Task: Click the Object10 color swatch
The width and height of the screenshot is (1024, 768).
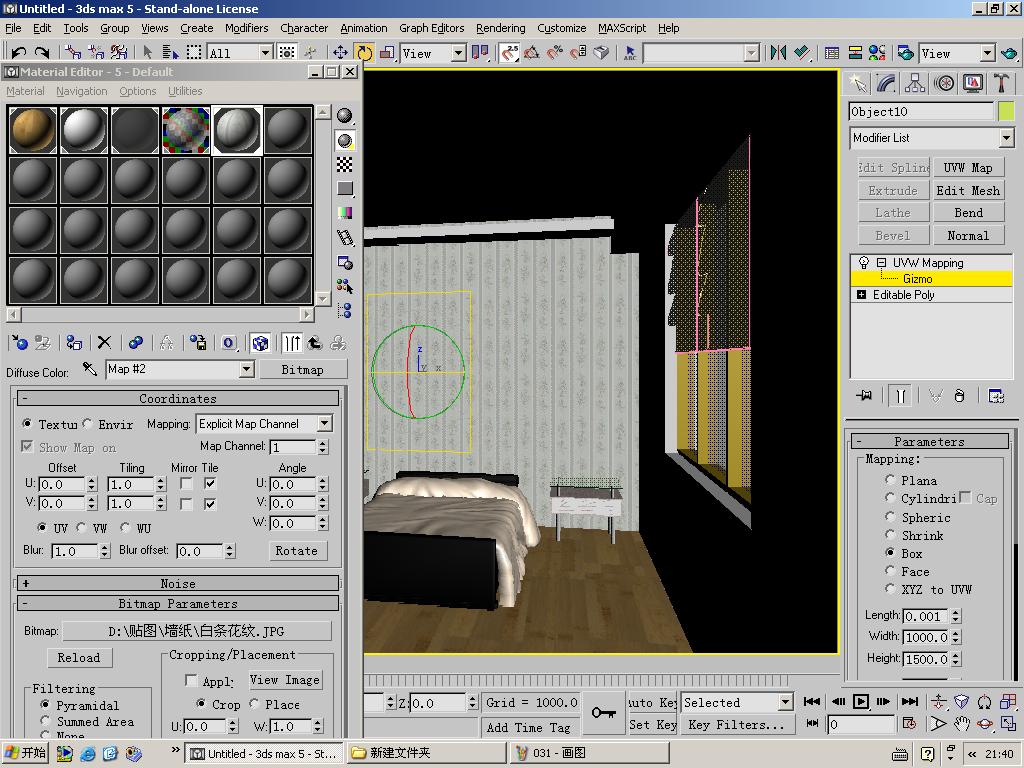Action: coord(1006,112)
